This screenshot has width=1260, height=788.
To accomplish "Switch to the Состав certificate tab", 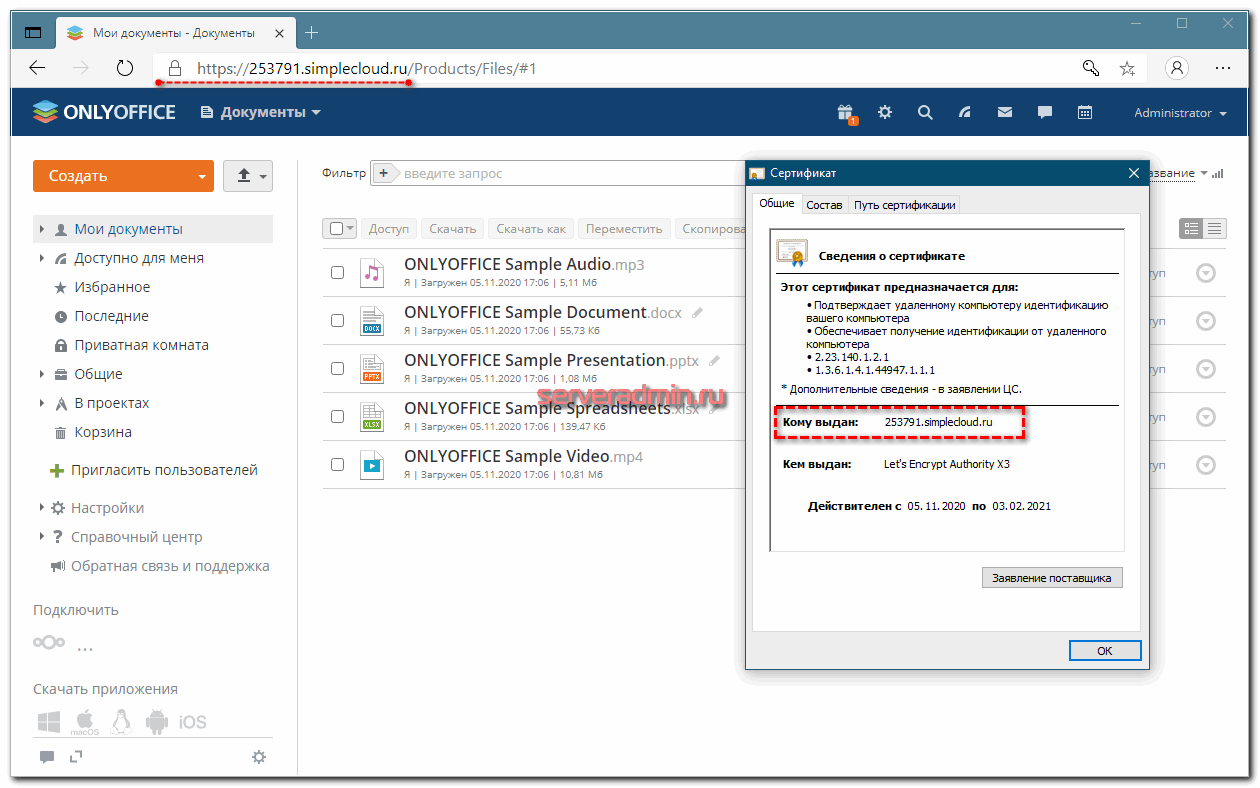I will click(824, 205).
